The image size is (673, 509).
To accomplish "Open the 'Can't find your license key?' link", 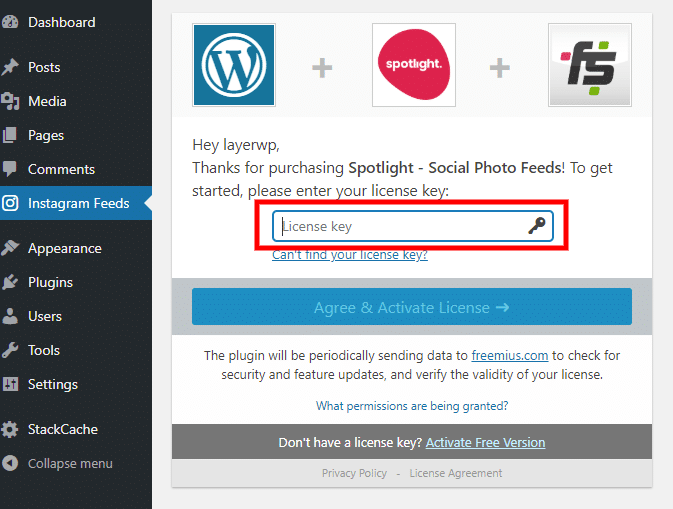I will pyautogui.click(x=350, y=255).
